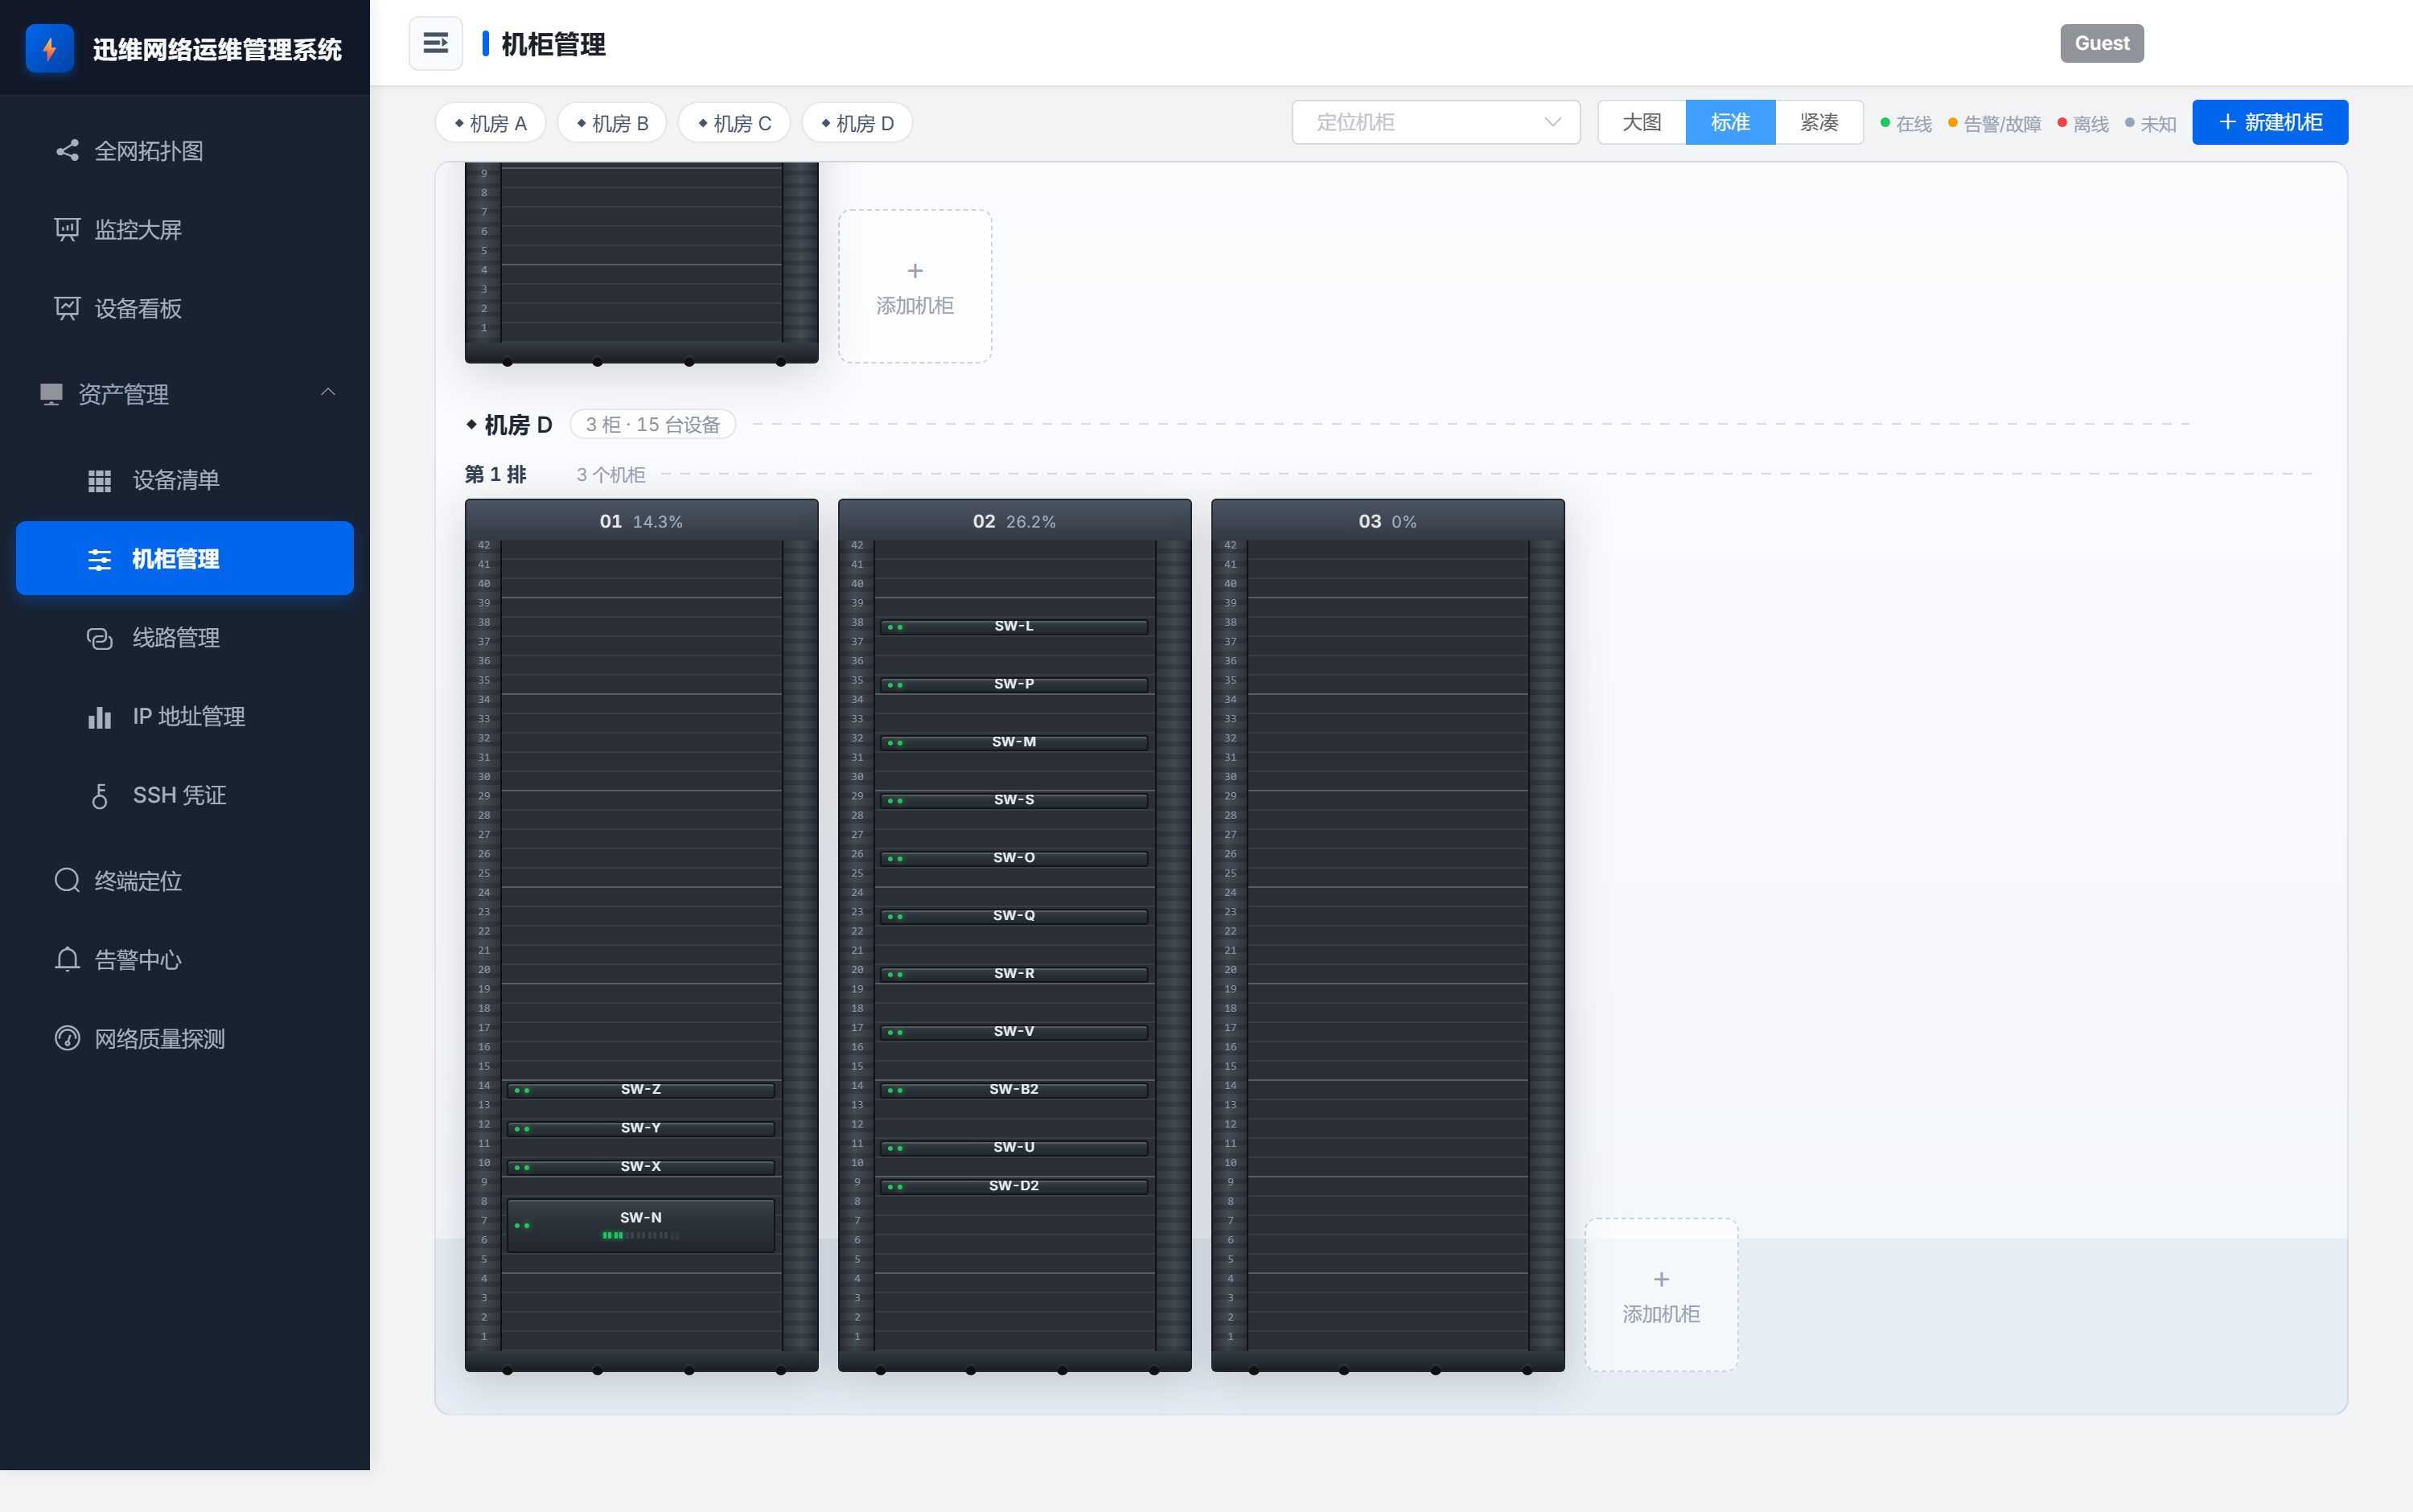Jump to 机房 A tab

490,123
